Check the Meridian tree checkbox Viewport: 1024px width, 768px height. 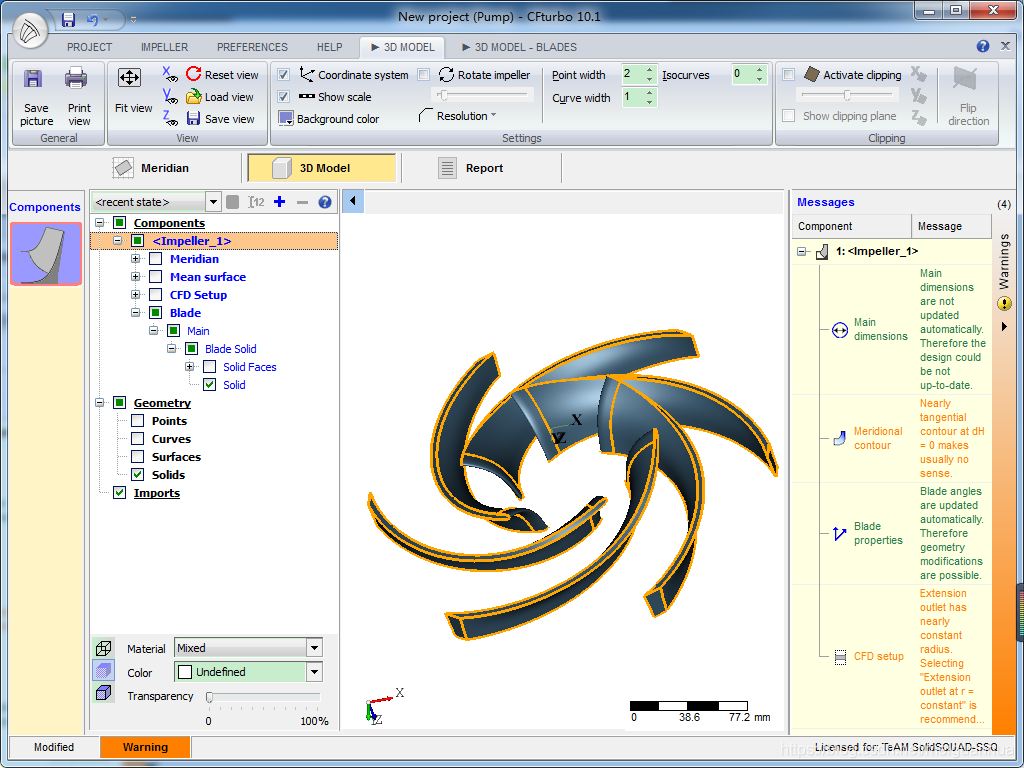coord(155,259)
